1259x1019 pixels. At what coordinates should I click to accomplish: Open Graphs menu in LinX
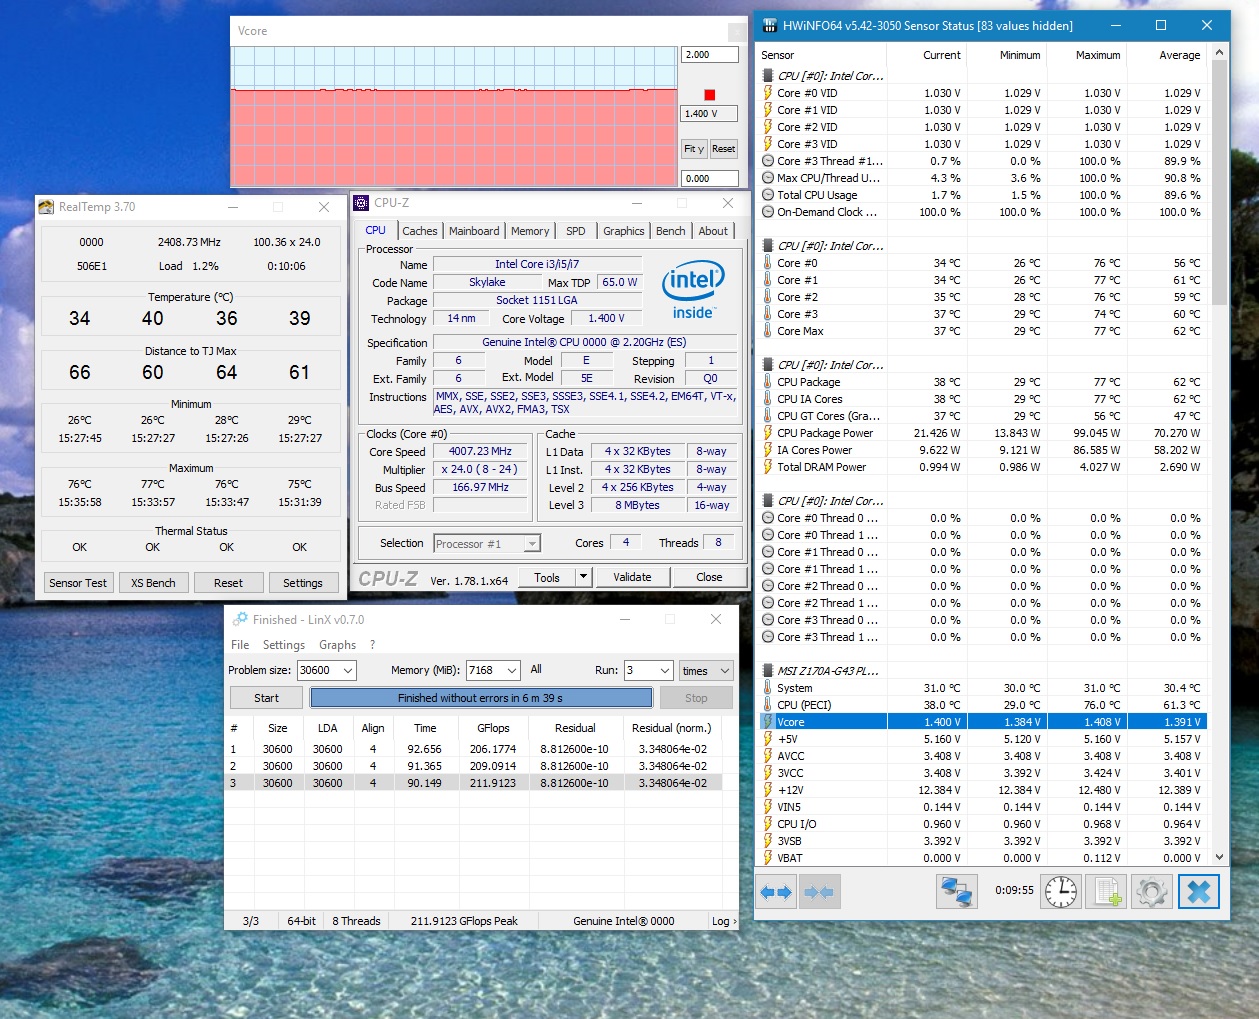pos(337,645)
